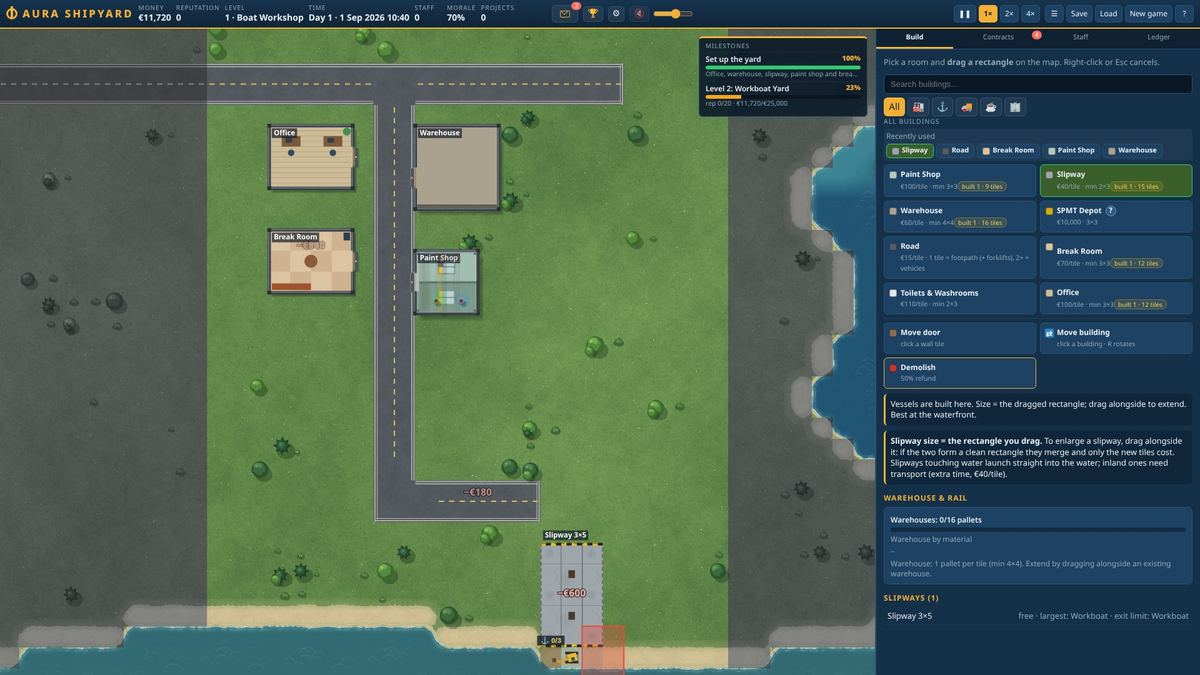
Task: Select the SPMT Depot building card
Action: [x=1116, y=216]
